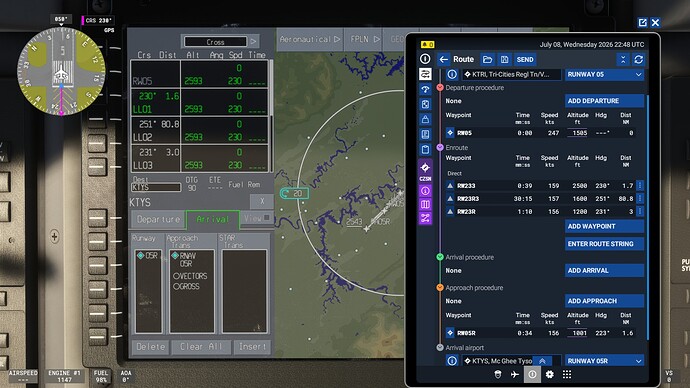The height and width of the screenshot is (388, 690).
Task: Collapse all sections using the double-chevron icon
Action: 623,59
